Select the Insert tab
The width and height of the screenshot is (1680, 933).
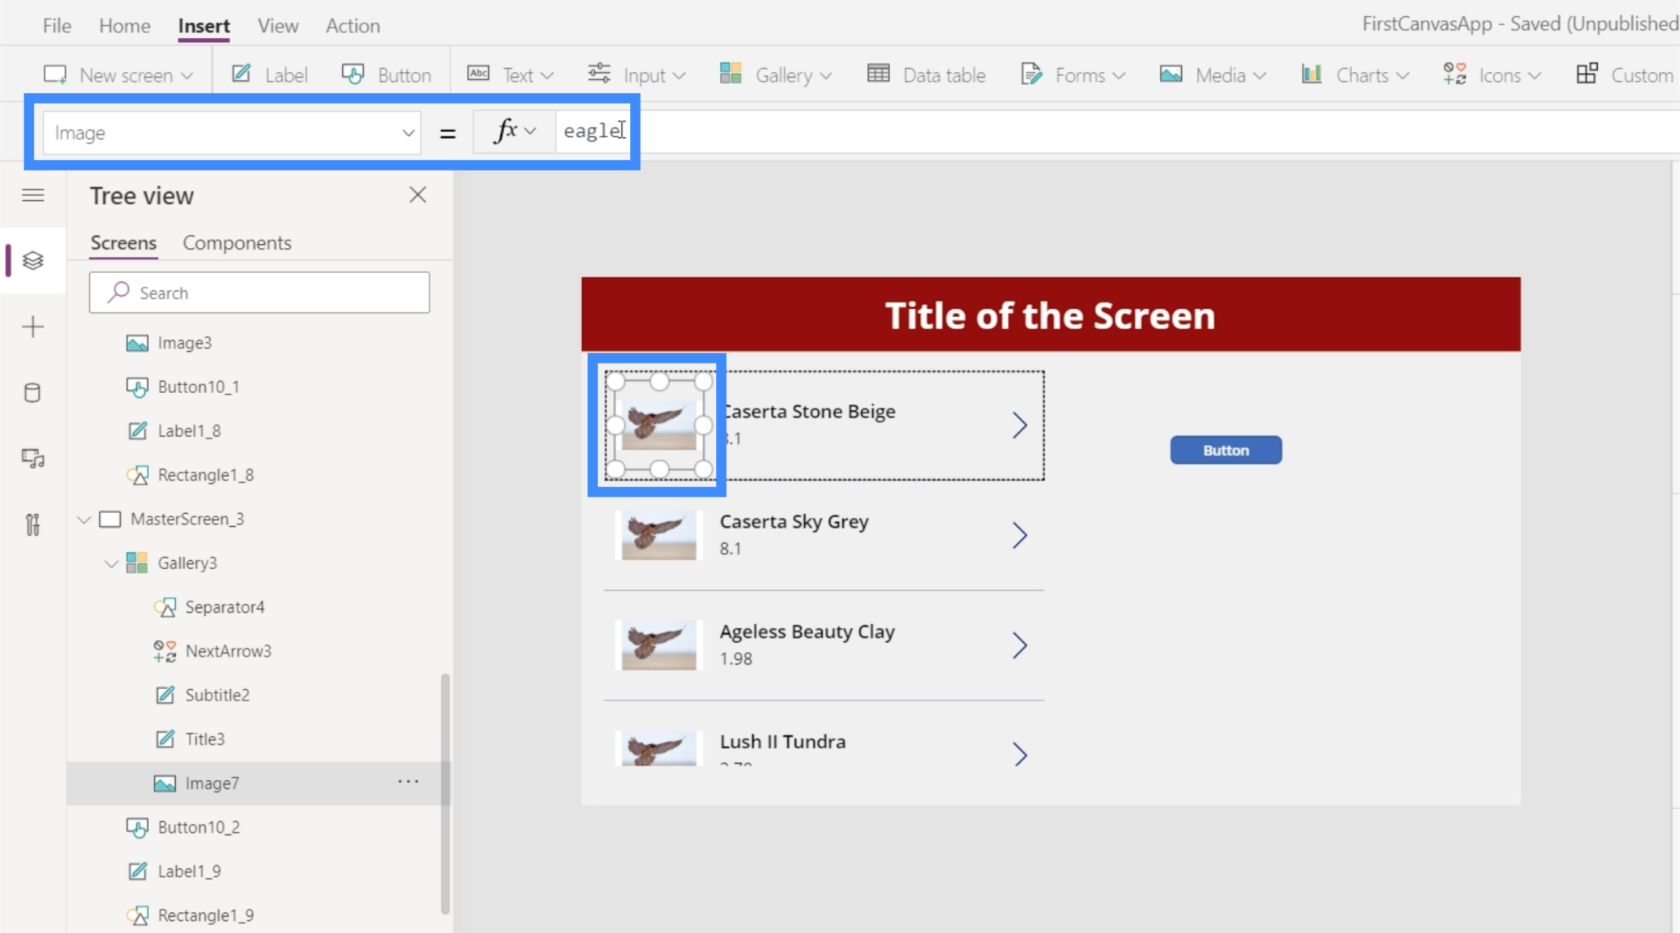[204, 26]
